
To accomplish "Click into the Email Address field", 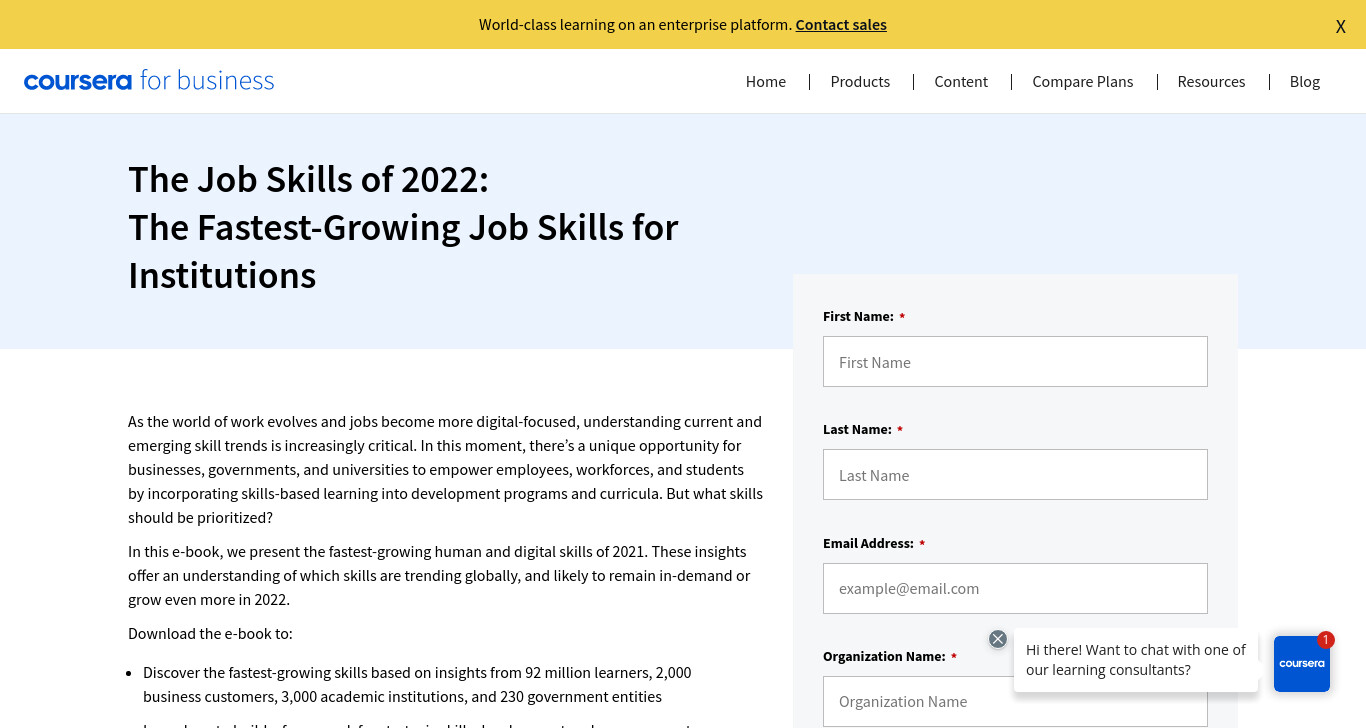I will tap(1015, 588).
